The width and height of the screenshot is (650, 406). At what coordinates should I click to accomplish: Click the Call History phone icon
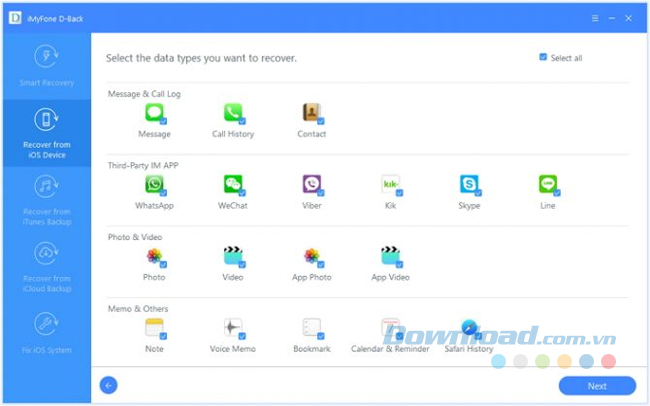(x=233, y=113)
